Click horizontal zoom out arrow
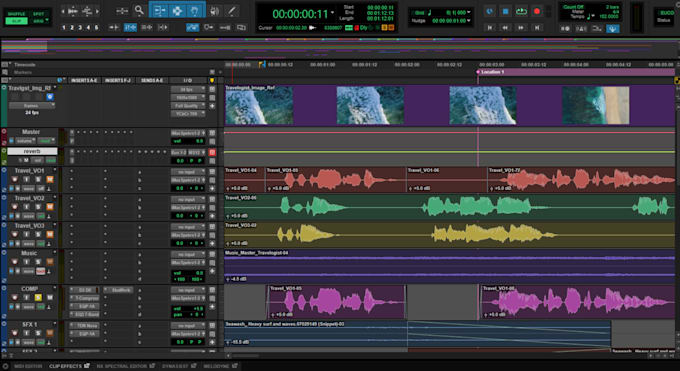The width and height of the screenshot is (680, 371). point(63,11)
